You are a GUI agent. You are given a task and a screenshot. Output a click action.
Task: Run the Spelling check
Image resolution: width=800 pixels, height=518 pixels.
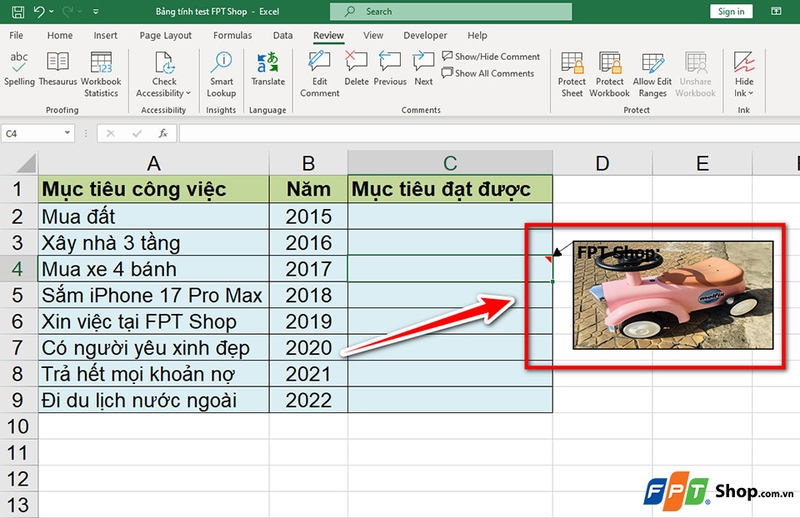pyautogui.click(x=19, y=69)
